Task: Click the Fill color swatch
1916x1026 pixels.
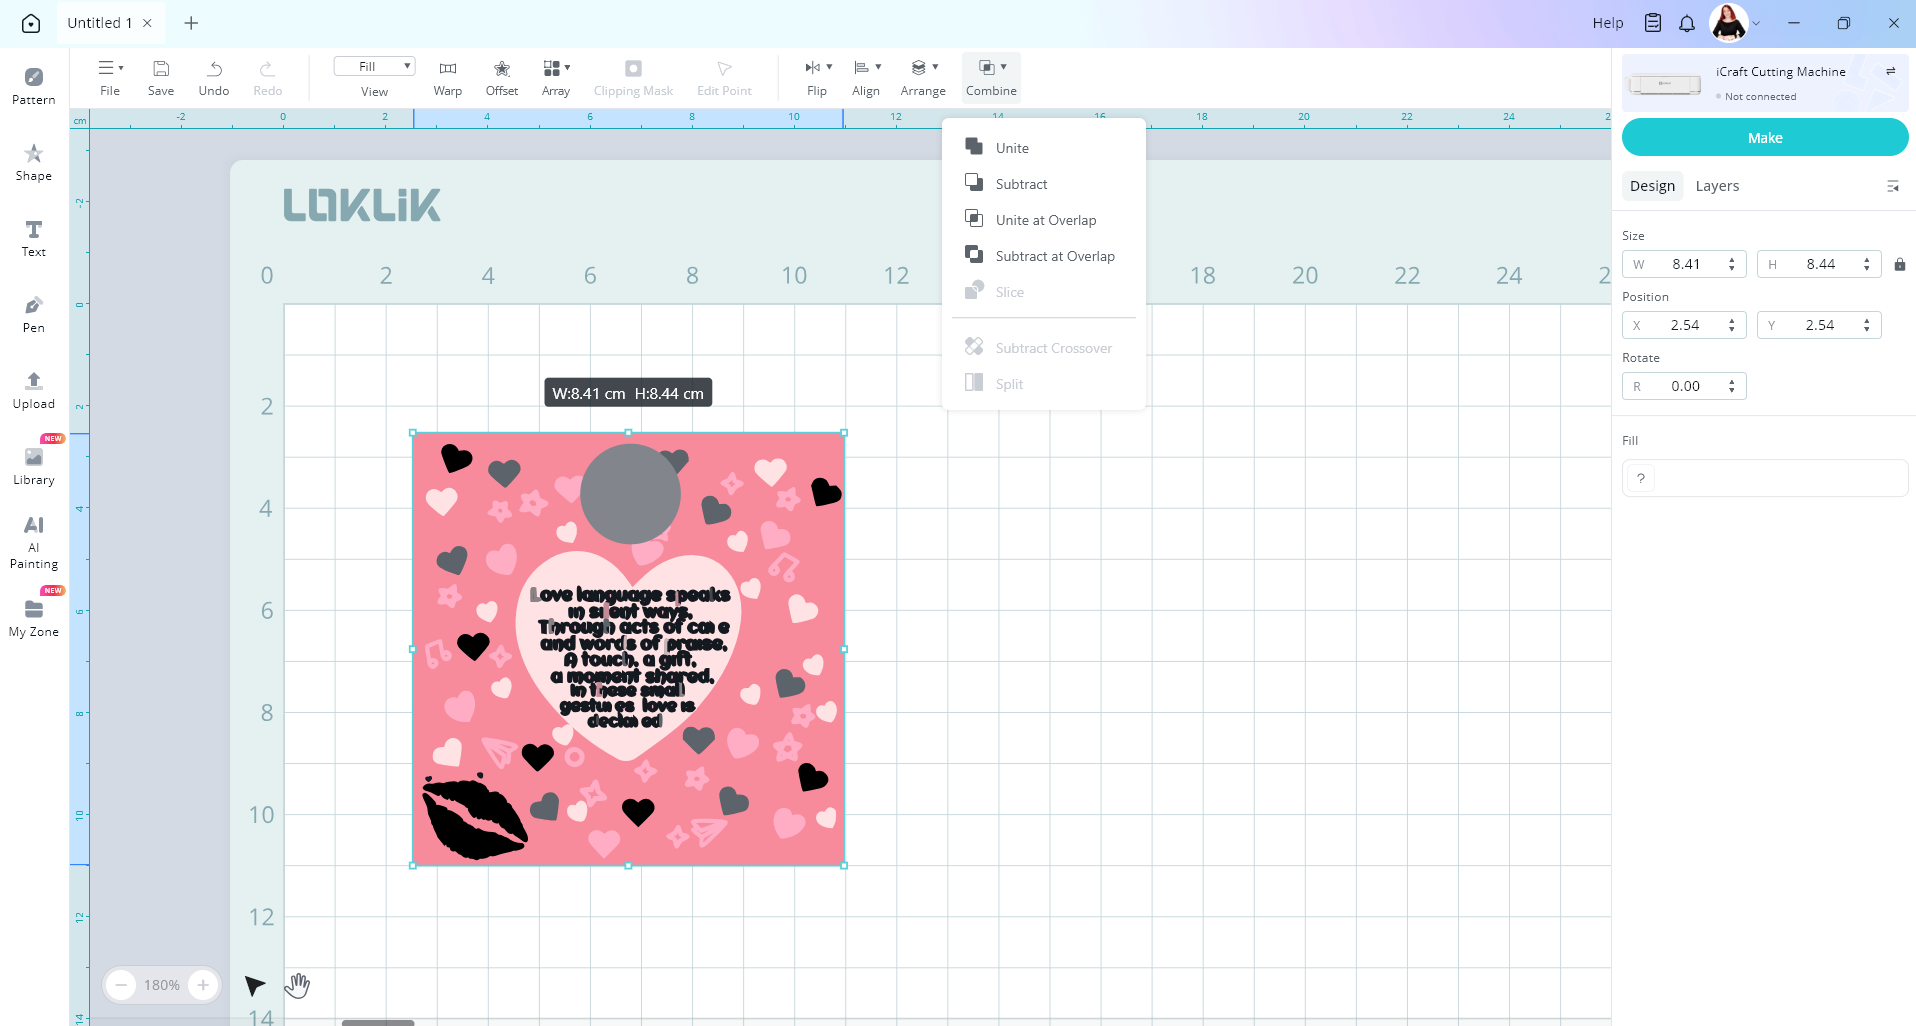Action: 1640,478
